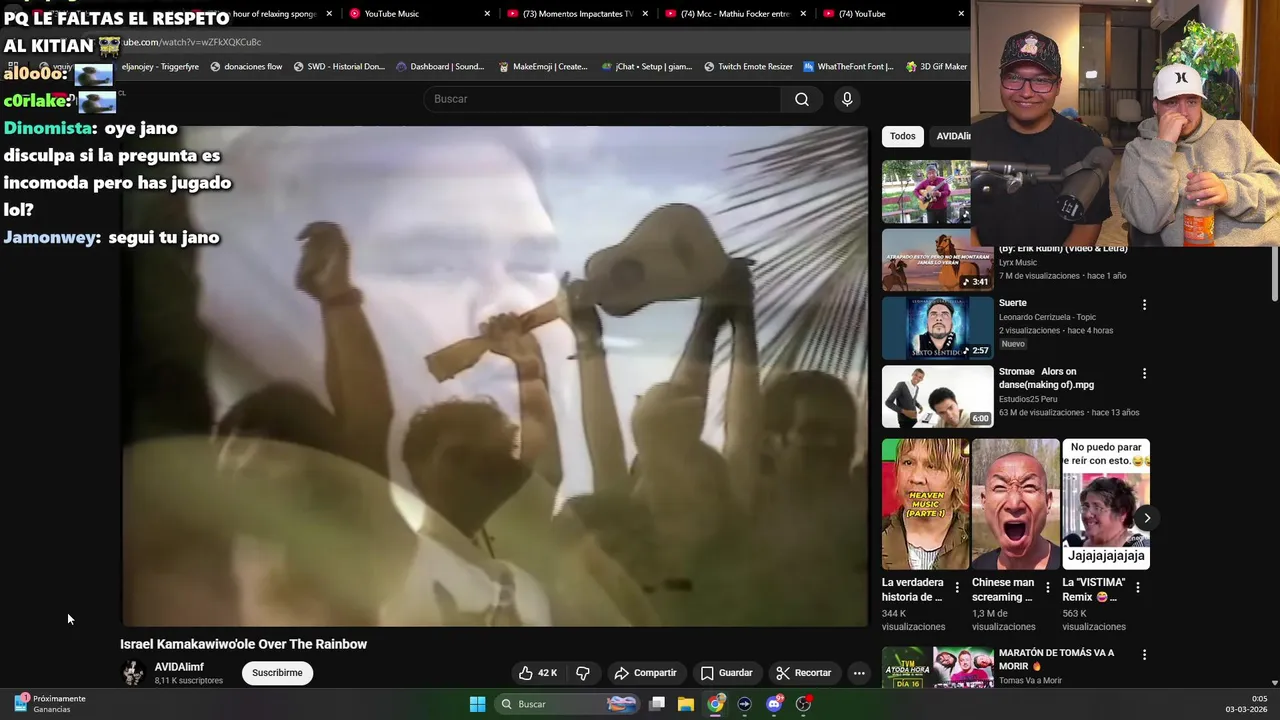1280x720 pixels.
Task: Open the 3D Gif Maker bookmark
Action: point(937,67)
